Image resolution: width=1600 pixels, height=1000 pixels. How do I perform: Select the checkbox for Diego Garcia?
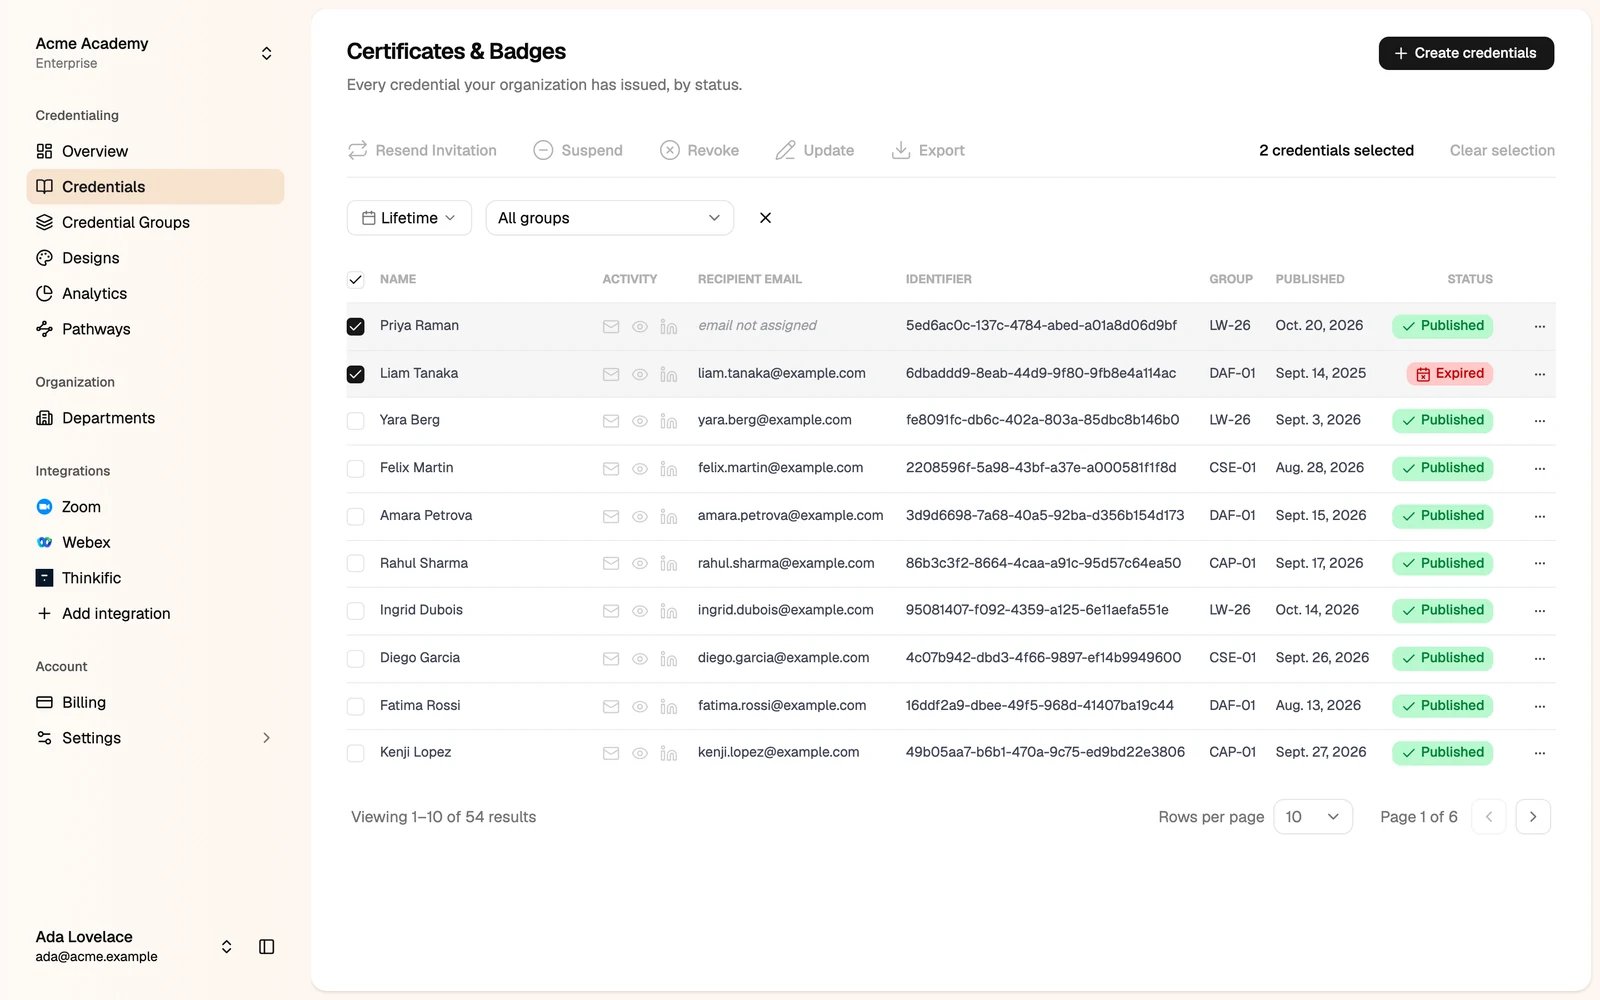pos(355,659)
